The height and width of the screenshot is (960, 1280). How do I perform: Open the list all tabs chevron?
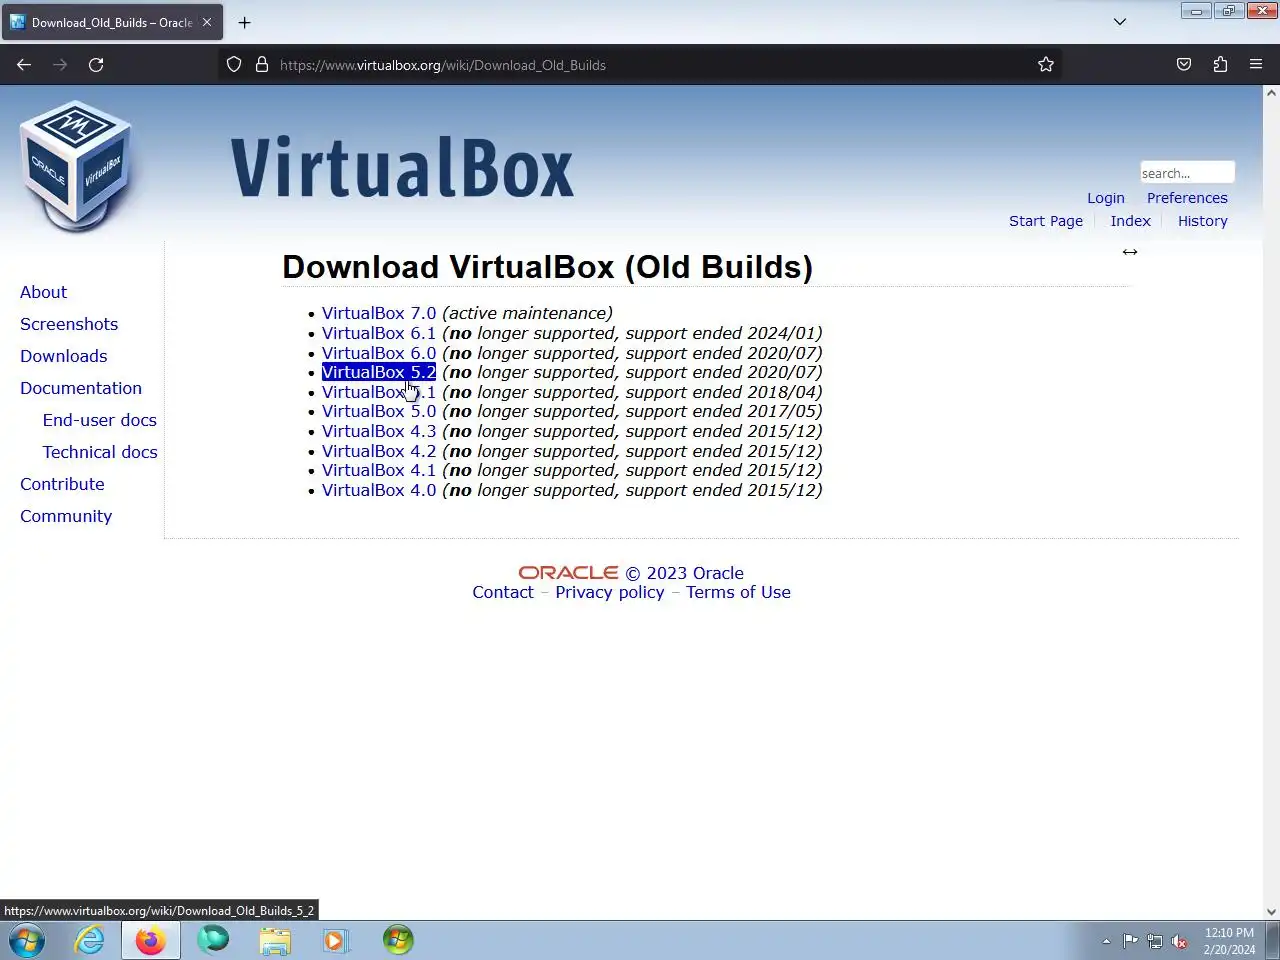[x=1120, y=22]
